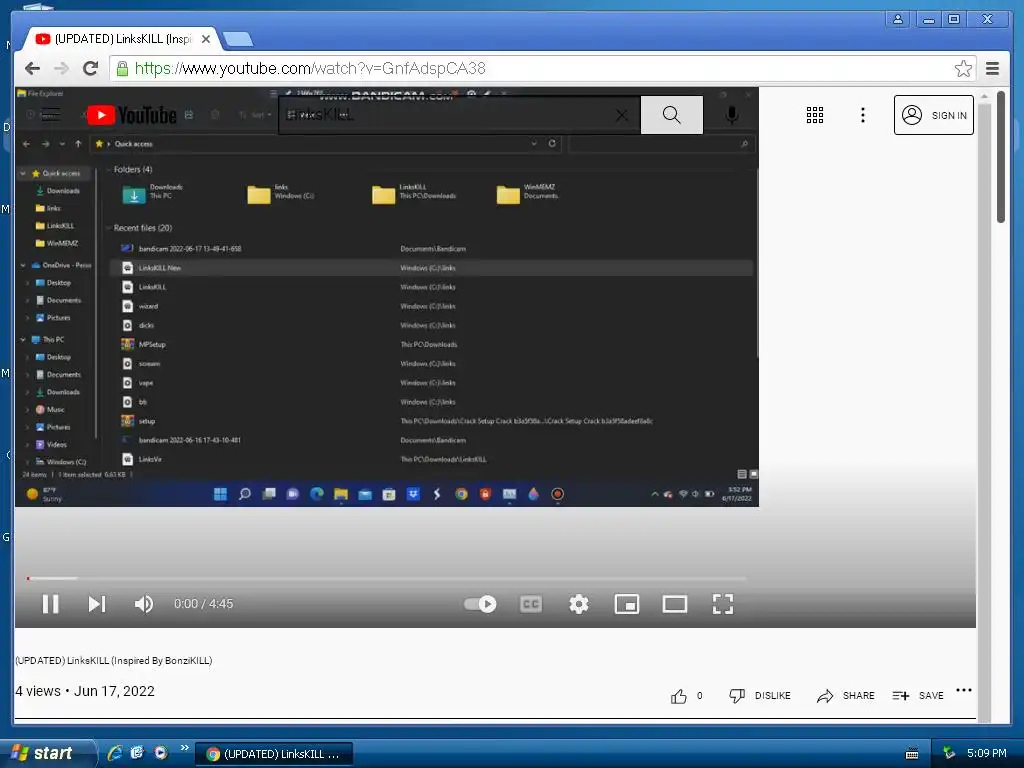The height and width of the screenshot is (768, 1024).
Task: Click the '4 views • Jun 17, 2022' text
Action: coord(85,691)
